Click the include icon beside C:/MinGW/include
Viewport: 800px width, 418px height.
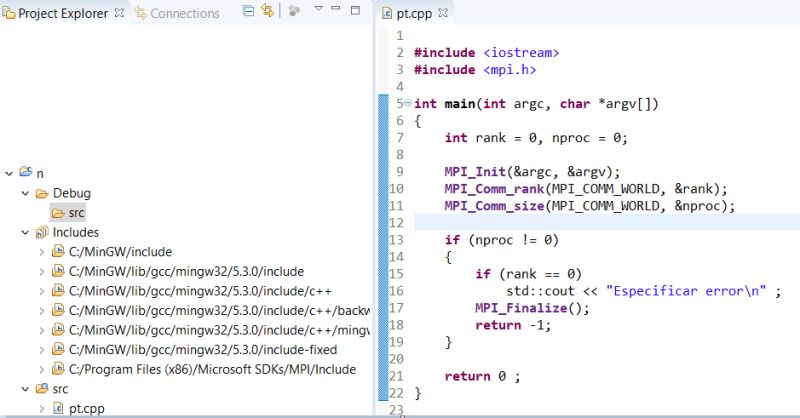click(58, 252)
